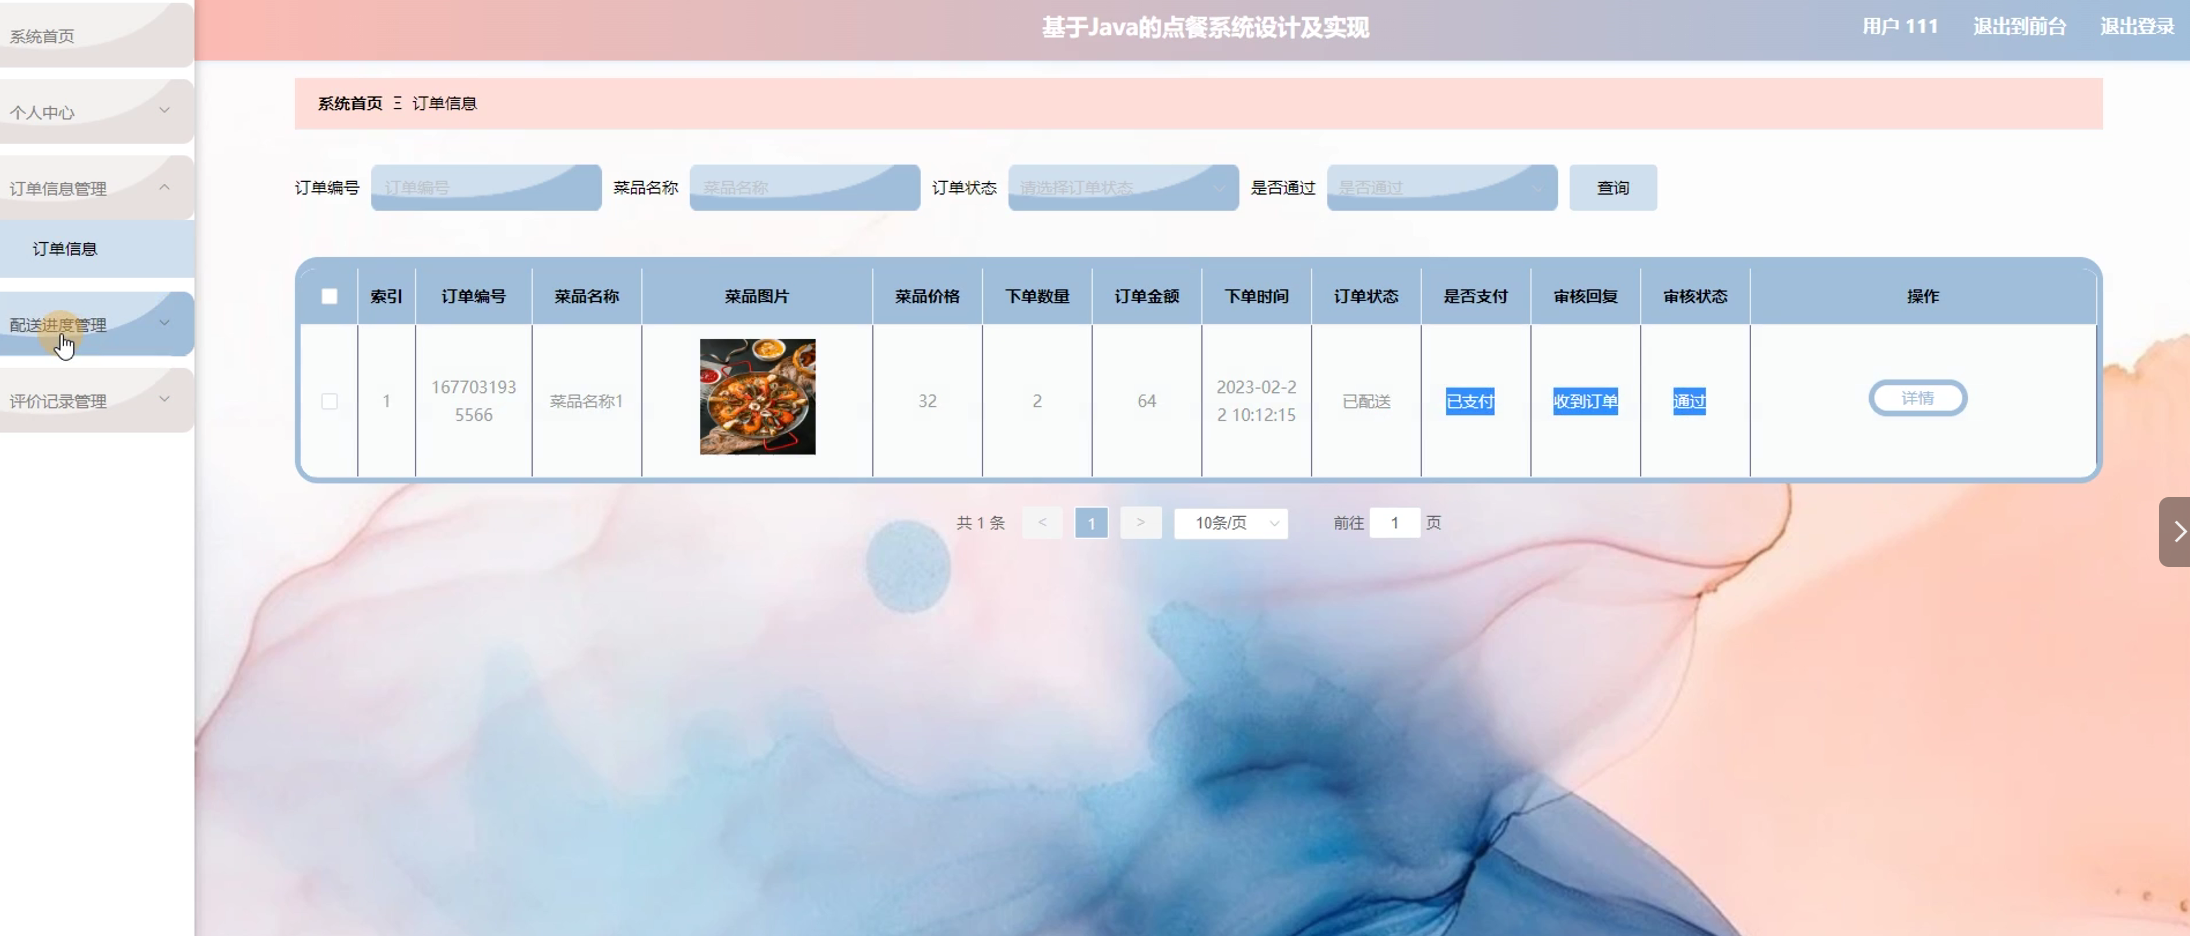Expand the 配送进度管理 sidebar menu
Image resolution: width=2190 pixels, height=936 pixels.
coord(96,324)
